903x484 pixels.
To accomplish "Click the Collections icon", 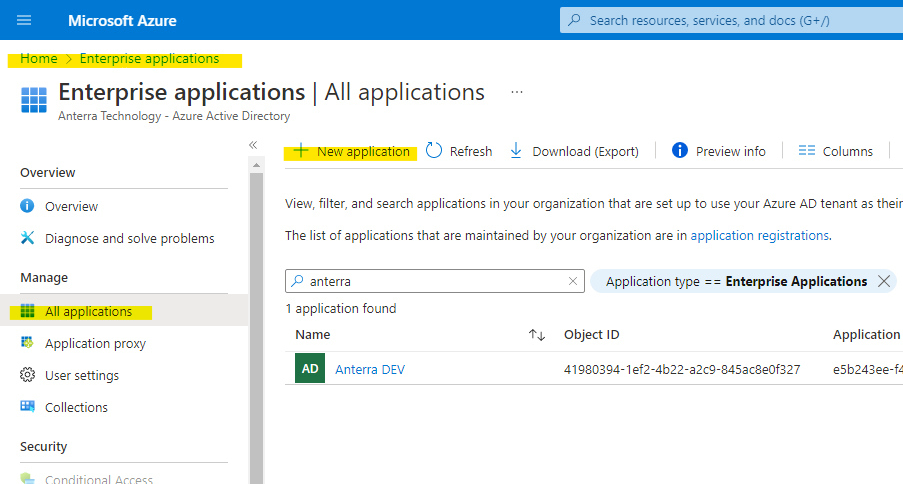I will coord(27,407).
